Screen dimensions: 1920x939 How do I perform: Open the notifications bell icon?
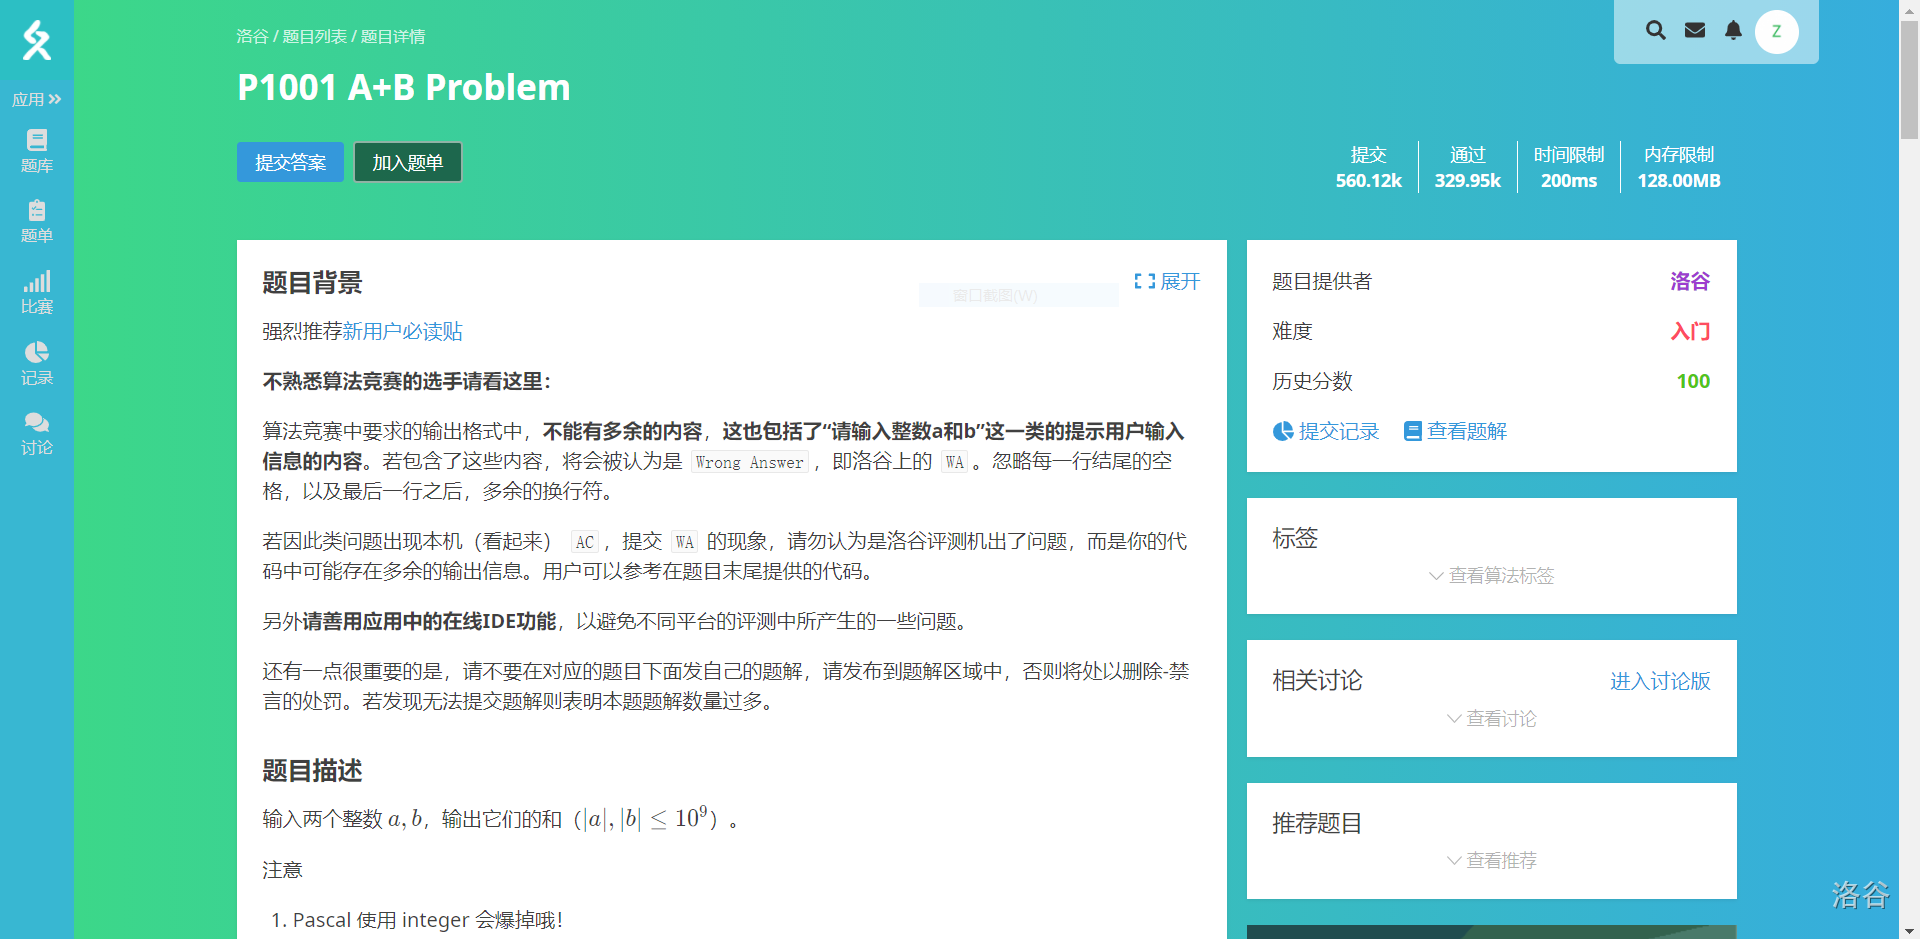(x=1734, y=30)
